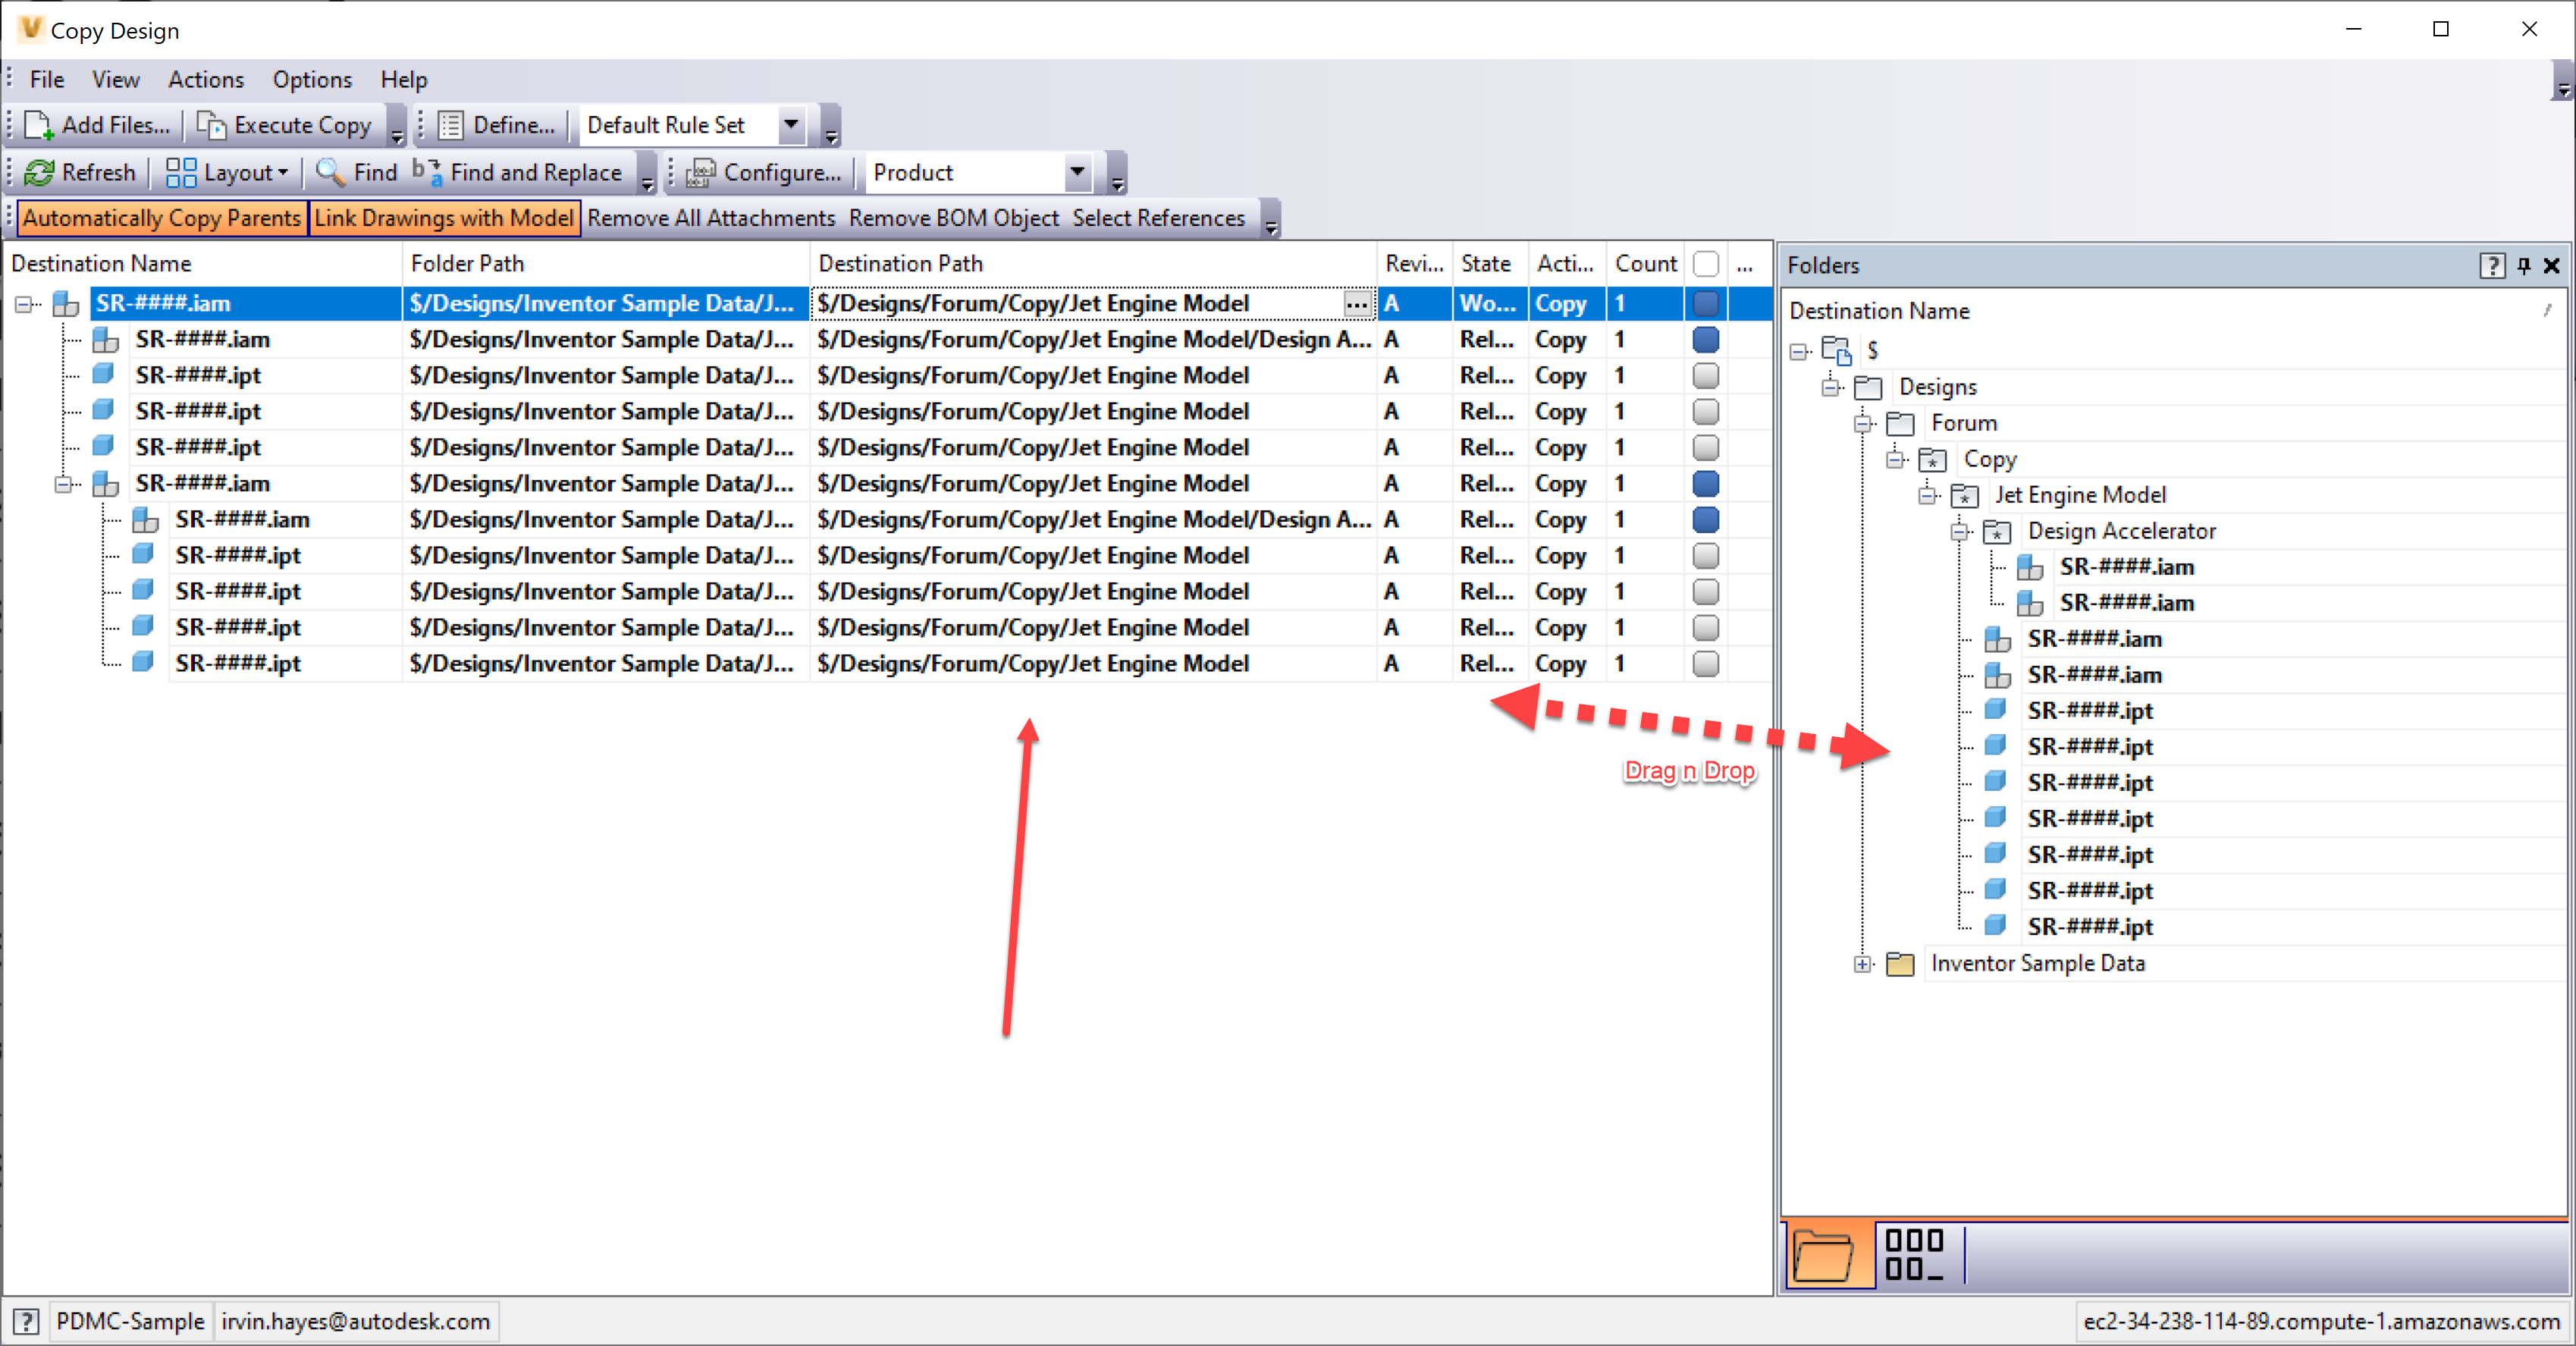Collapse the Jet Engine Model tree node
The height and width of the screenshot is (1346, 2576).
[1928, 495]
